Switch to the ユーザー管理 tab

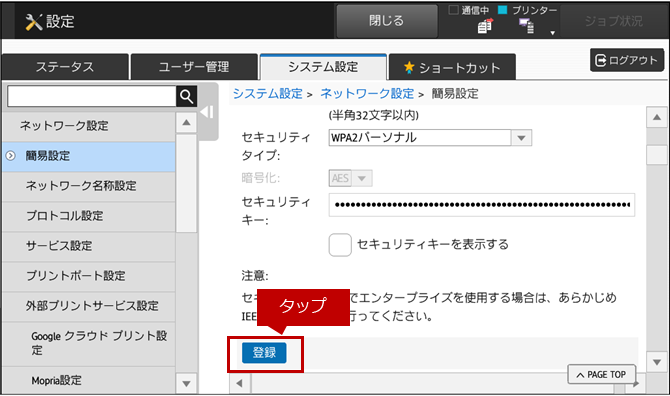point(194,67)
